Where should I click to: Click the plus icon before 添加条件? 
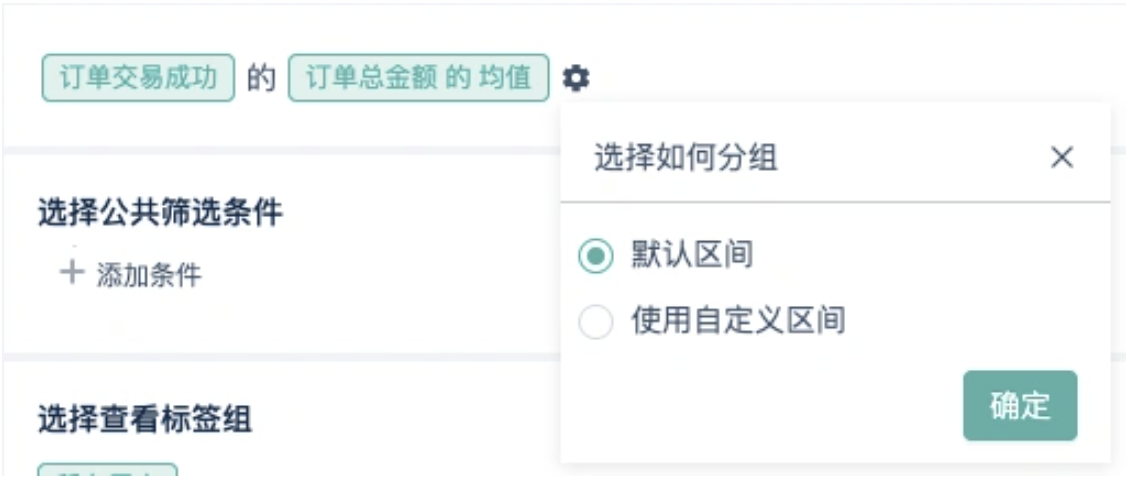coord(71,273)
